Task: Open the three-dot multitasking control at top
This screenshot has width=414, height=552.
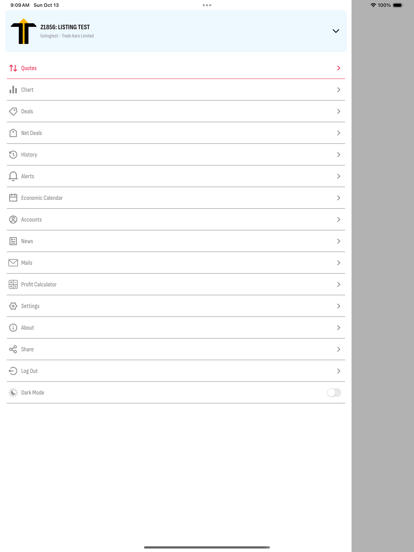Action: point(207,5)
